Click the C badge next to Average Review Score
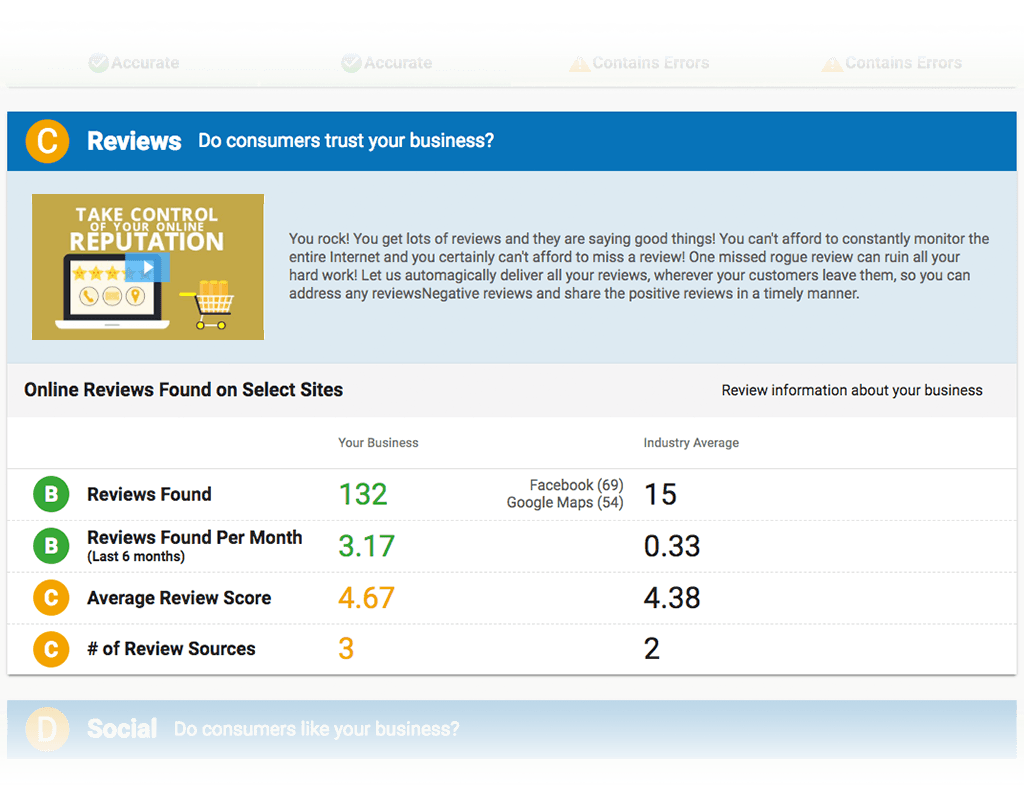 pyautogui.click(x=51, y=598)
